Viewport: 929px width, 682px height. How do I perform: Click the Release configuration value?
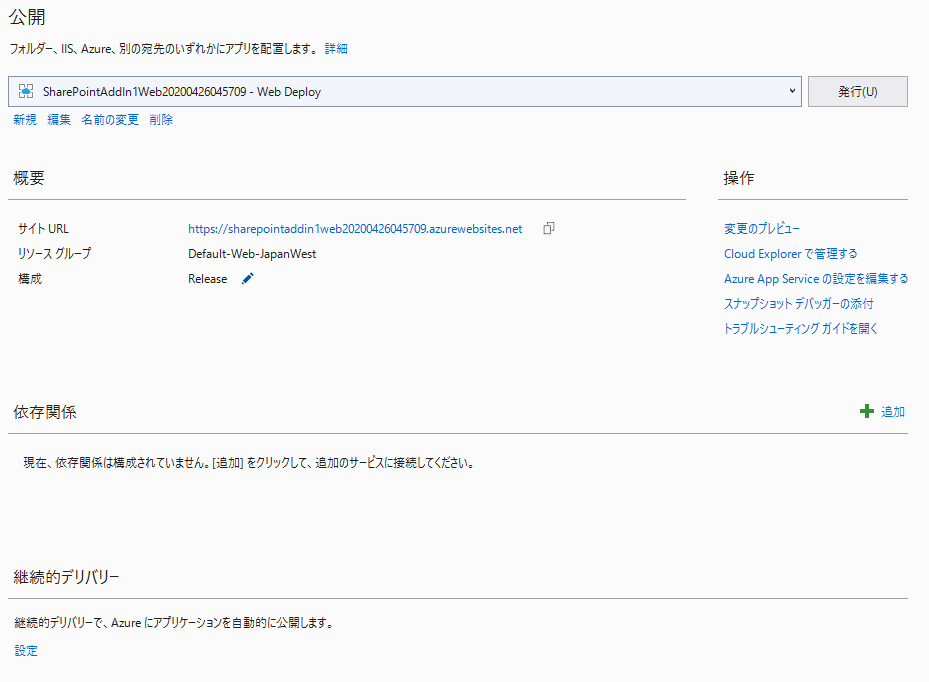207,279
